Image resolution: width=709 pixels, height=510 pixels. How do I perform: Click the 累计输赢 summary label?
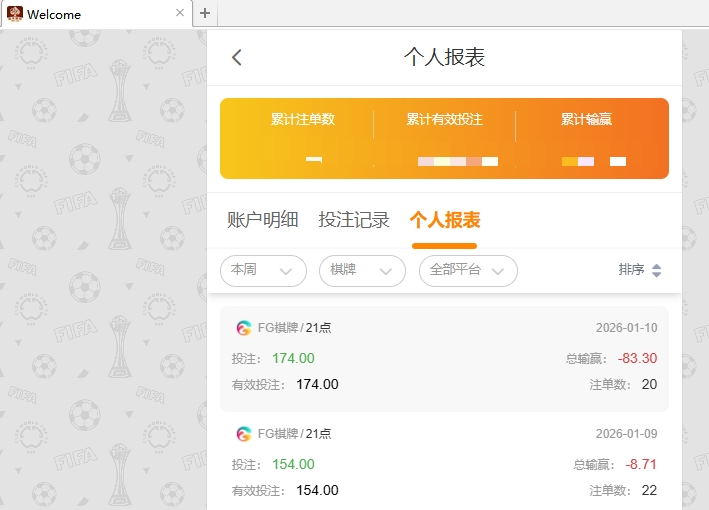pyautogui.click(x=586, y=119)
